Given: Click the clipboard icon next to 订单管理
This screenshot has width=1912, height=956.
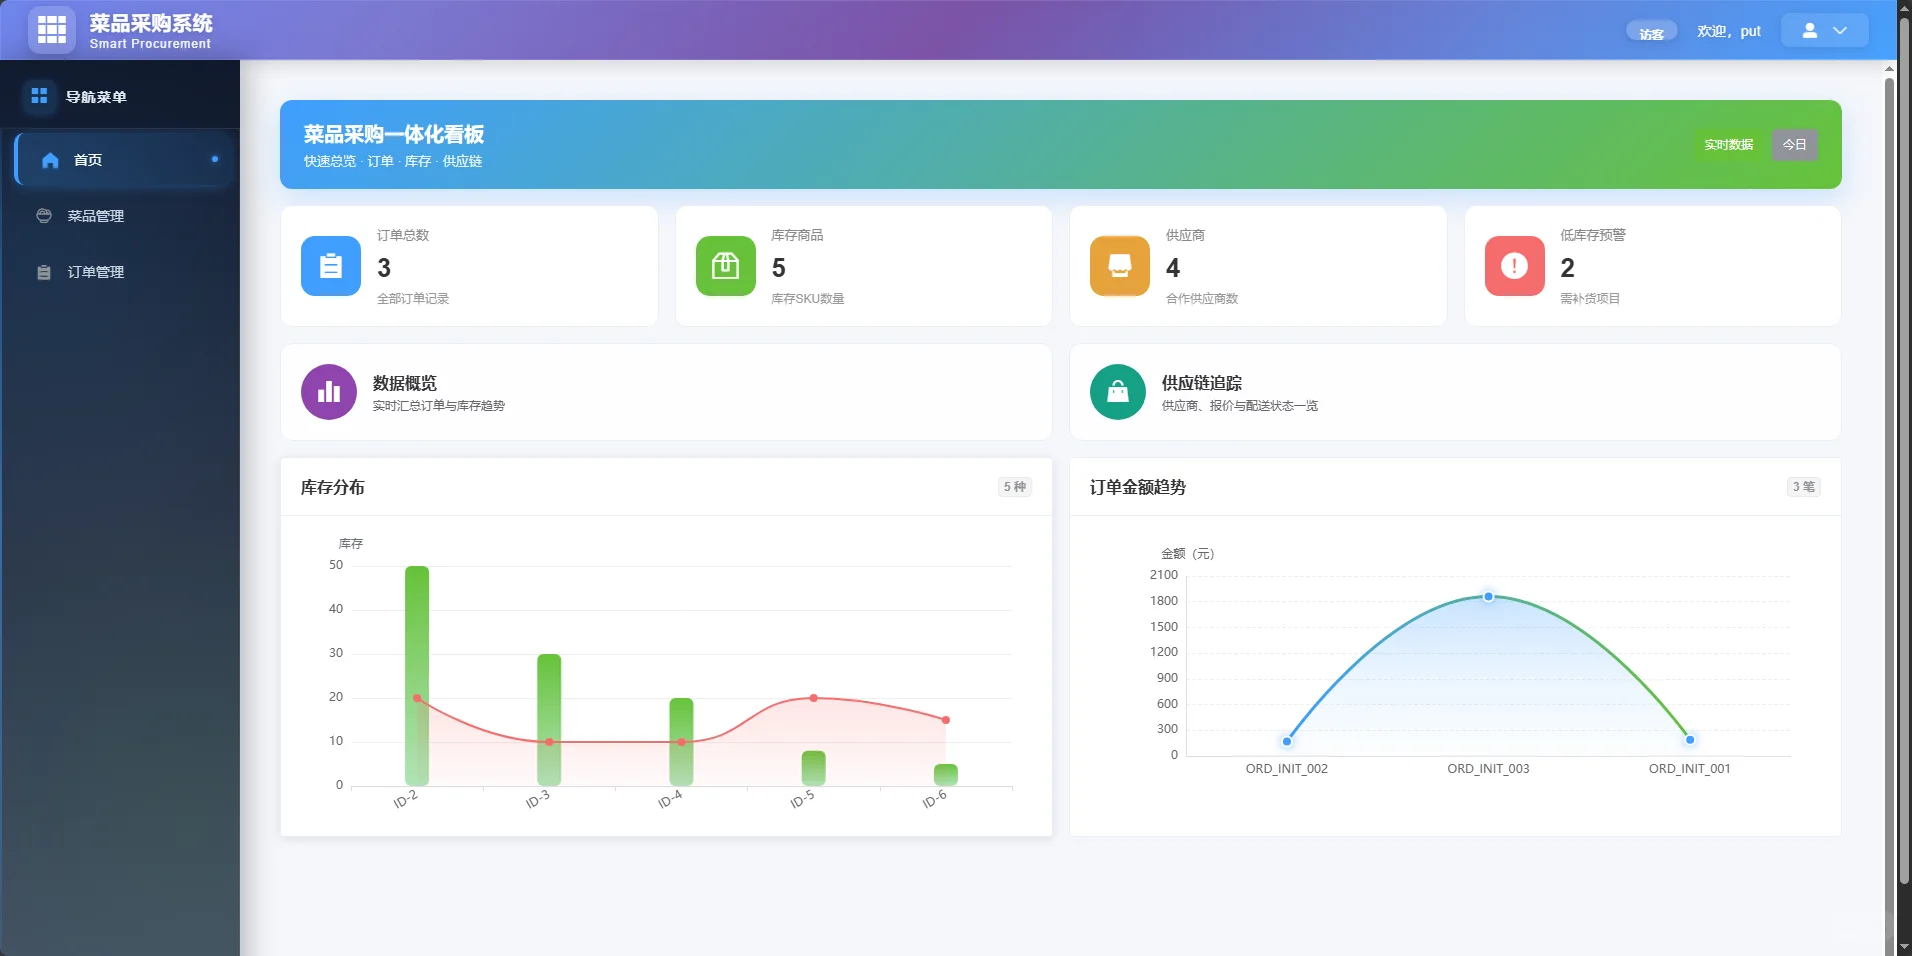Looking at the screenshot, I should (x=44, y=272).
